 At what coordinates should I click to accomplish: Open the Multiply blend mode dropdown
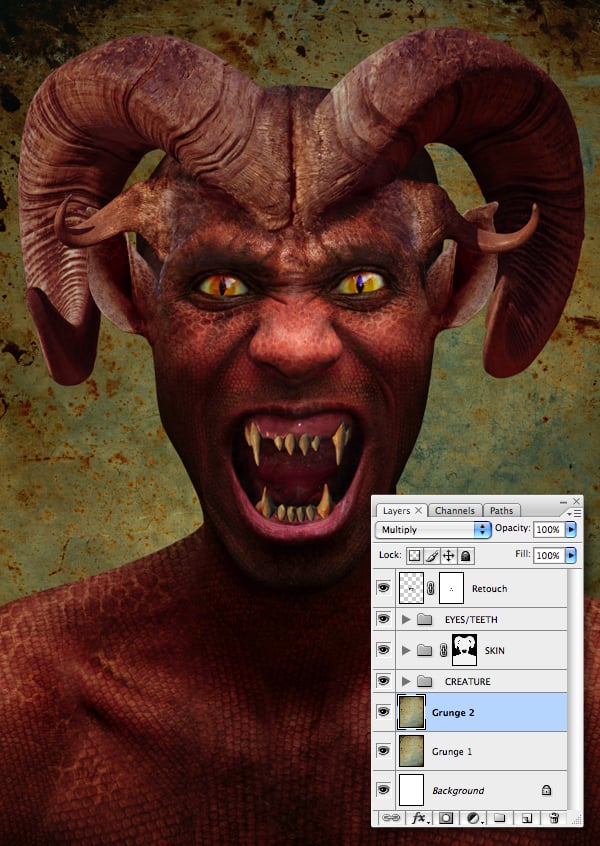[433, 529]
